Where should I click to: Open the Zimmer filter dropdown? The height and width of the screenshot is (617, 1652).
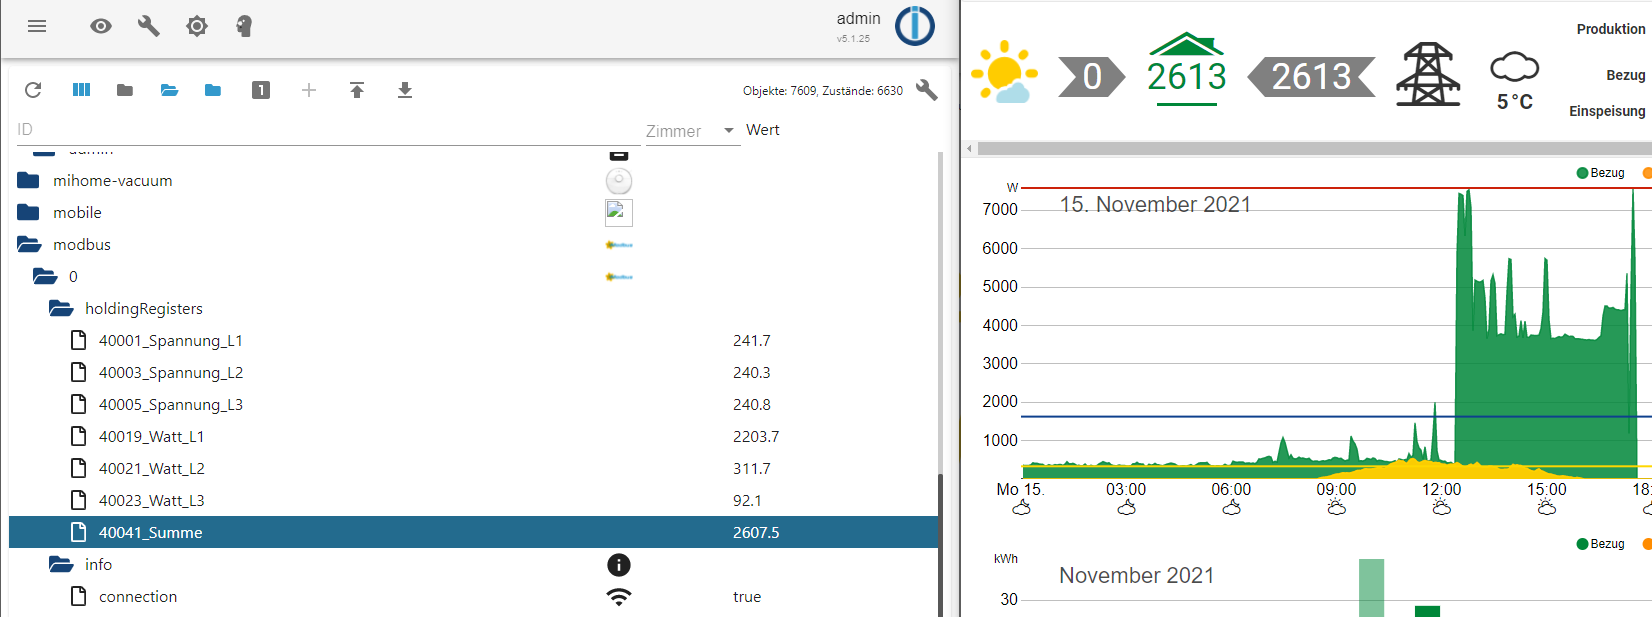point(693,131)
